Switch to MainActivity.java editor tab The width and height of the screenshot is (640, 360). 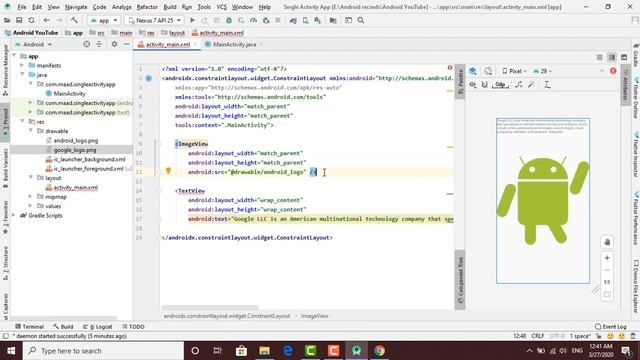[x=234, y=44]
